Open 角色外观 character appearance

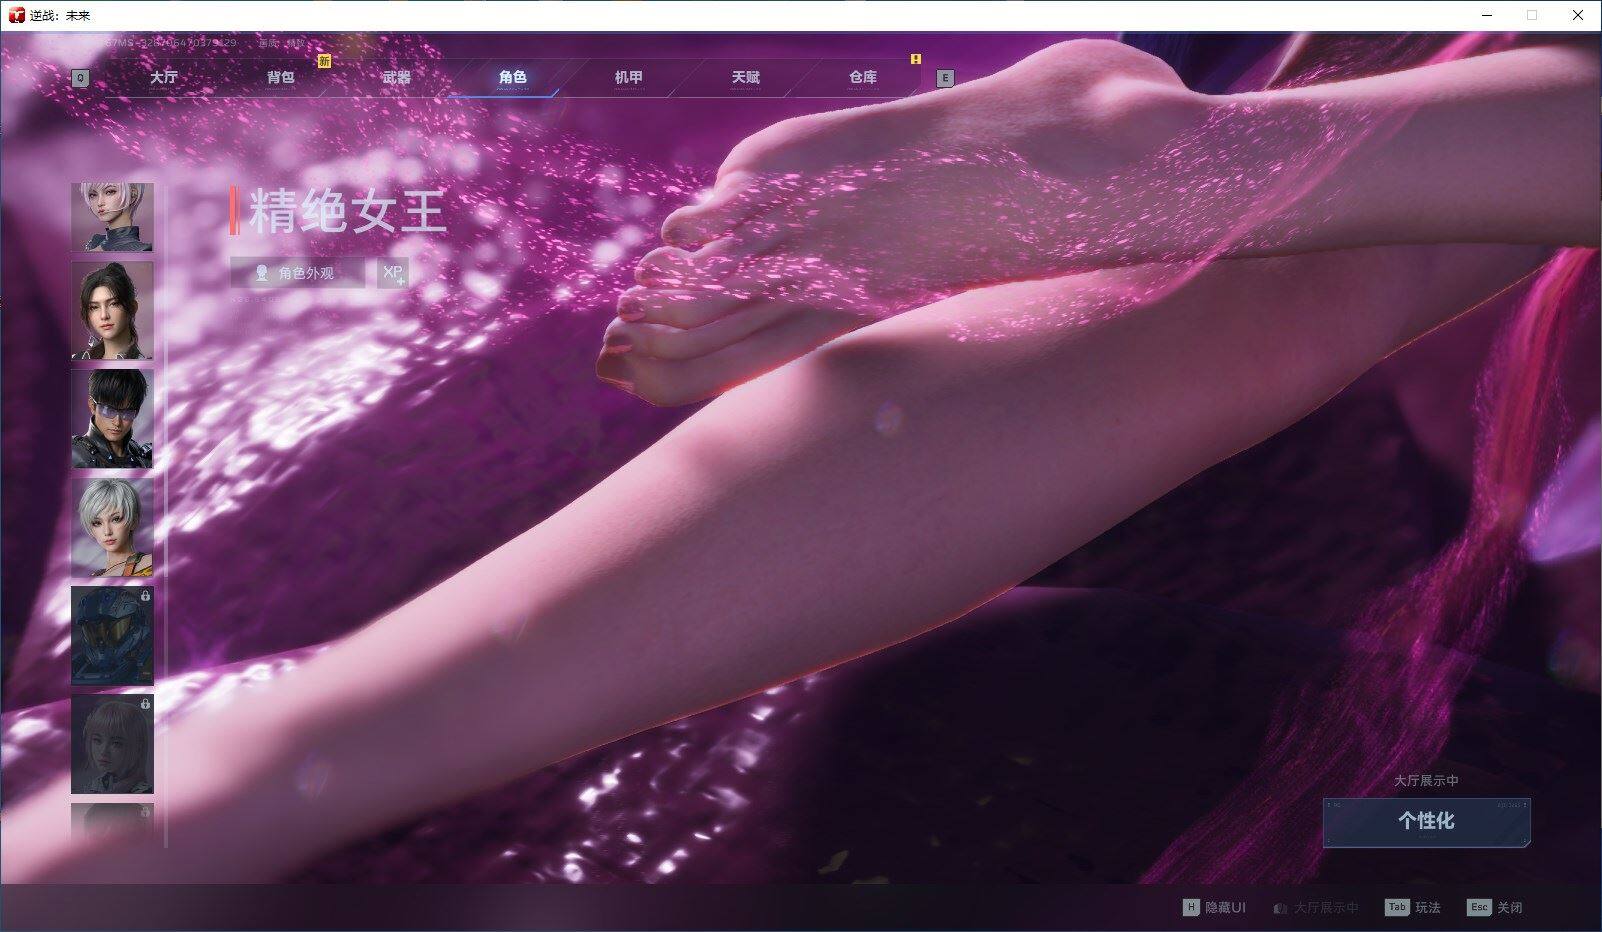[x=297, y=273]
